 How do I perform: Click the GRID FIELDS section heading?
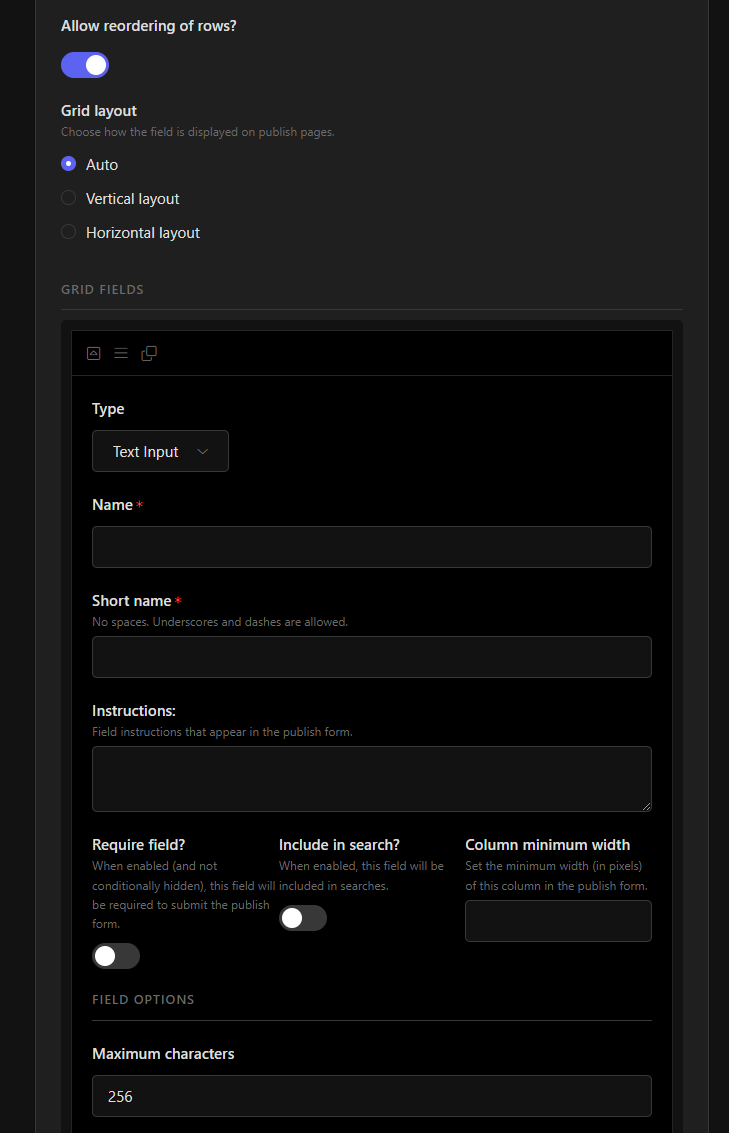coord(102,290)
